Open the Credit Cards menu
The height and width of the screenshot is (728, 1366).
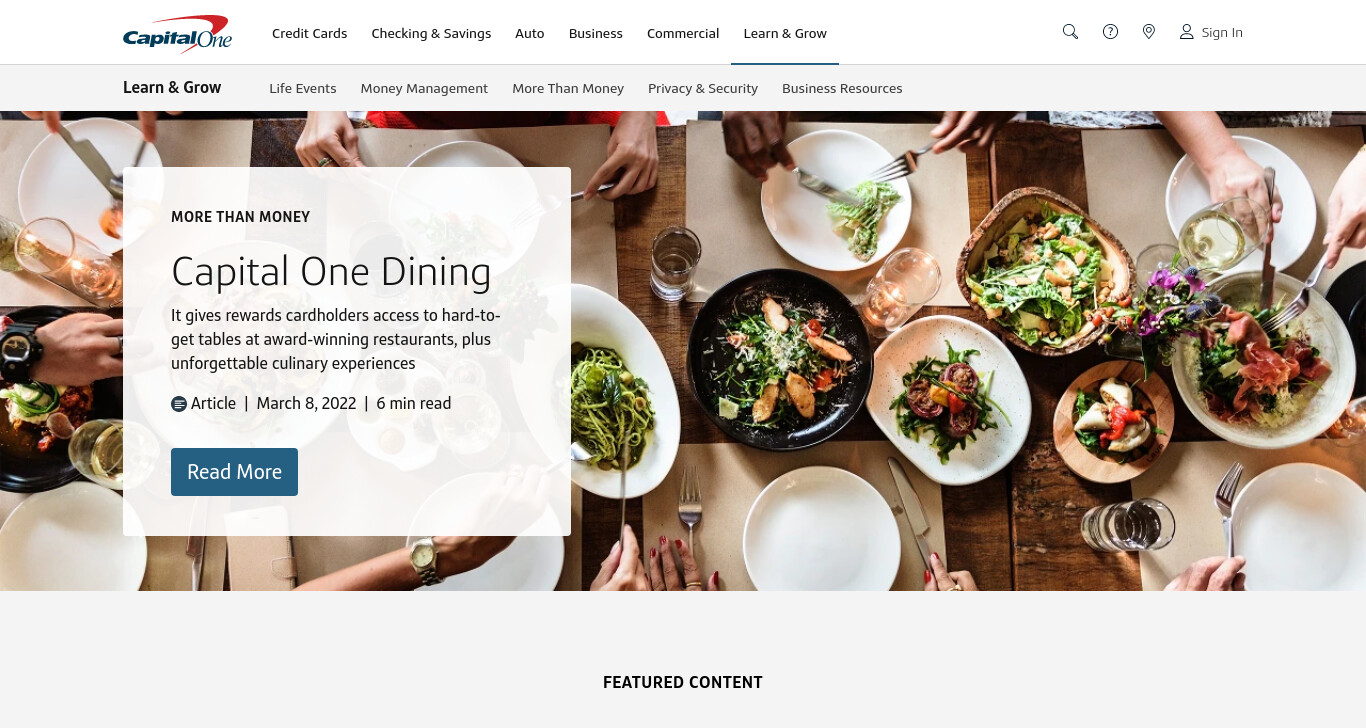310,33
